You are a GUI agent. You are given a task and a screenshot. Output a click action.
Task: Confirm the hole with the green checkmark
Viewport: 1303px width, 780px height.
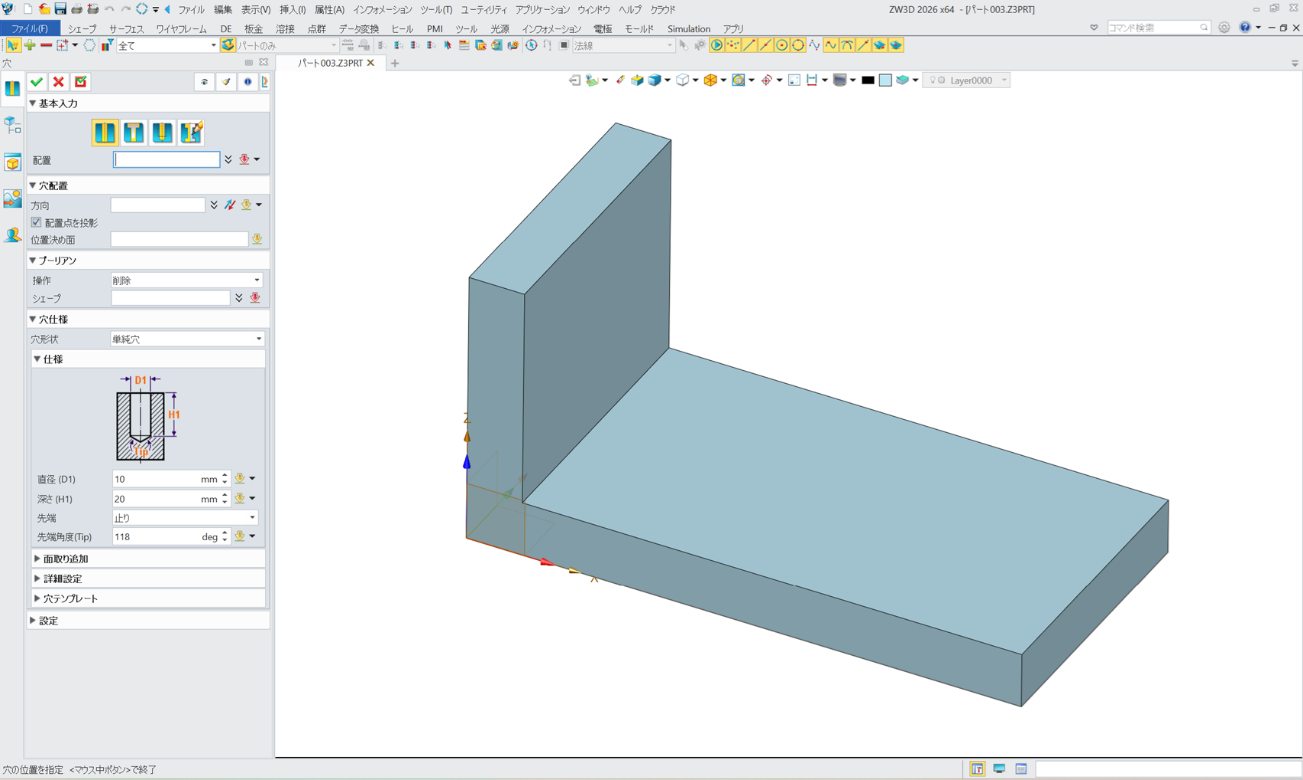click(37, 82)
